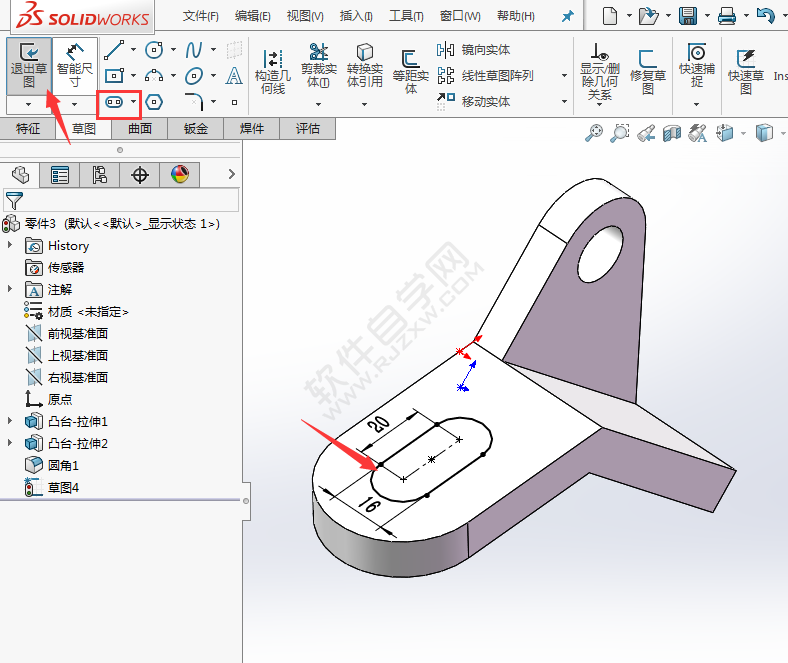Switch to the 焊件 tab
This screenshot has width=788, height=663.
click(252, 129)
